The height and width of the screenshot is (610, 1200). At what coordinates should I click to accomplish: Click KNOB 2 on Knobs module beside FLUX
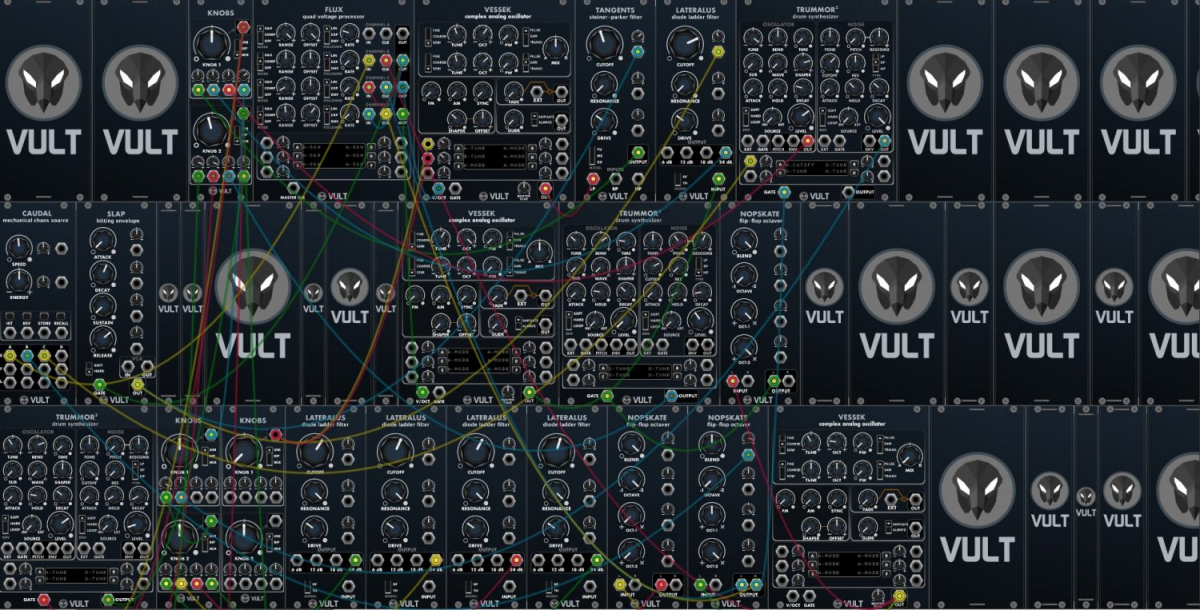[212, 131]
